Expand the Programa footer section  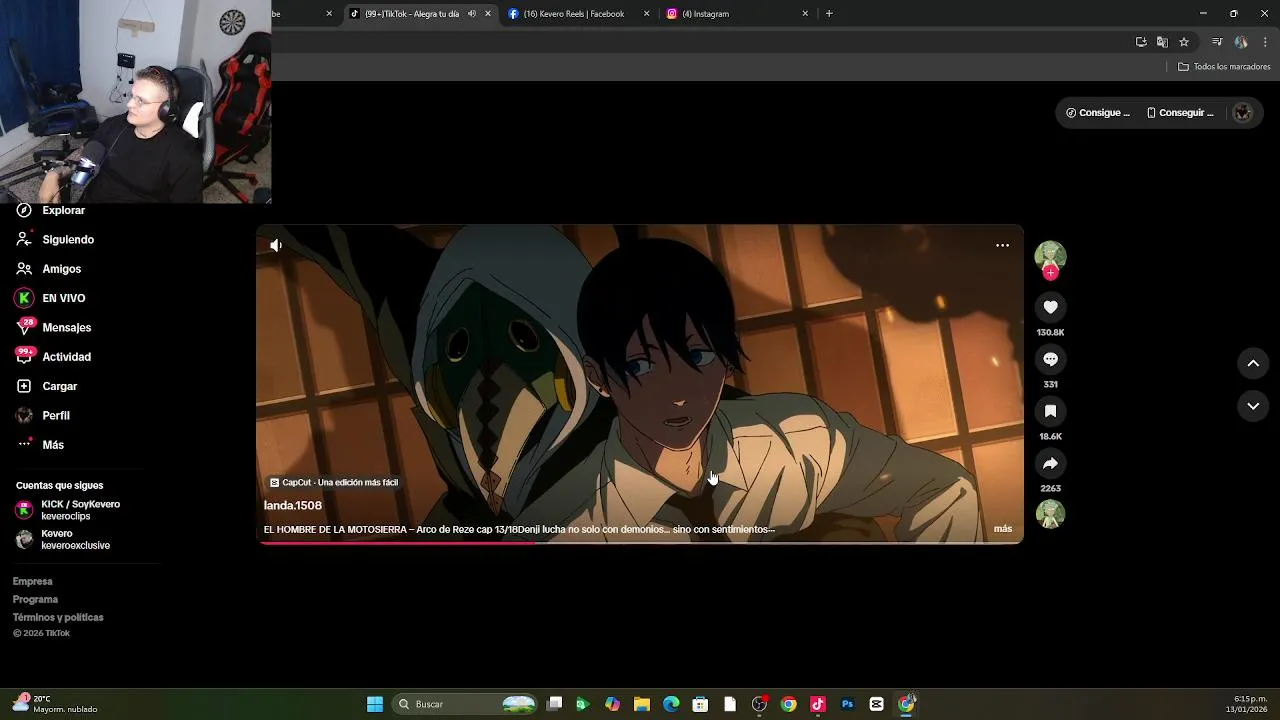coord(35,599)
